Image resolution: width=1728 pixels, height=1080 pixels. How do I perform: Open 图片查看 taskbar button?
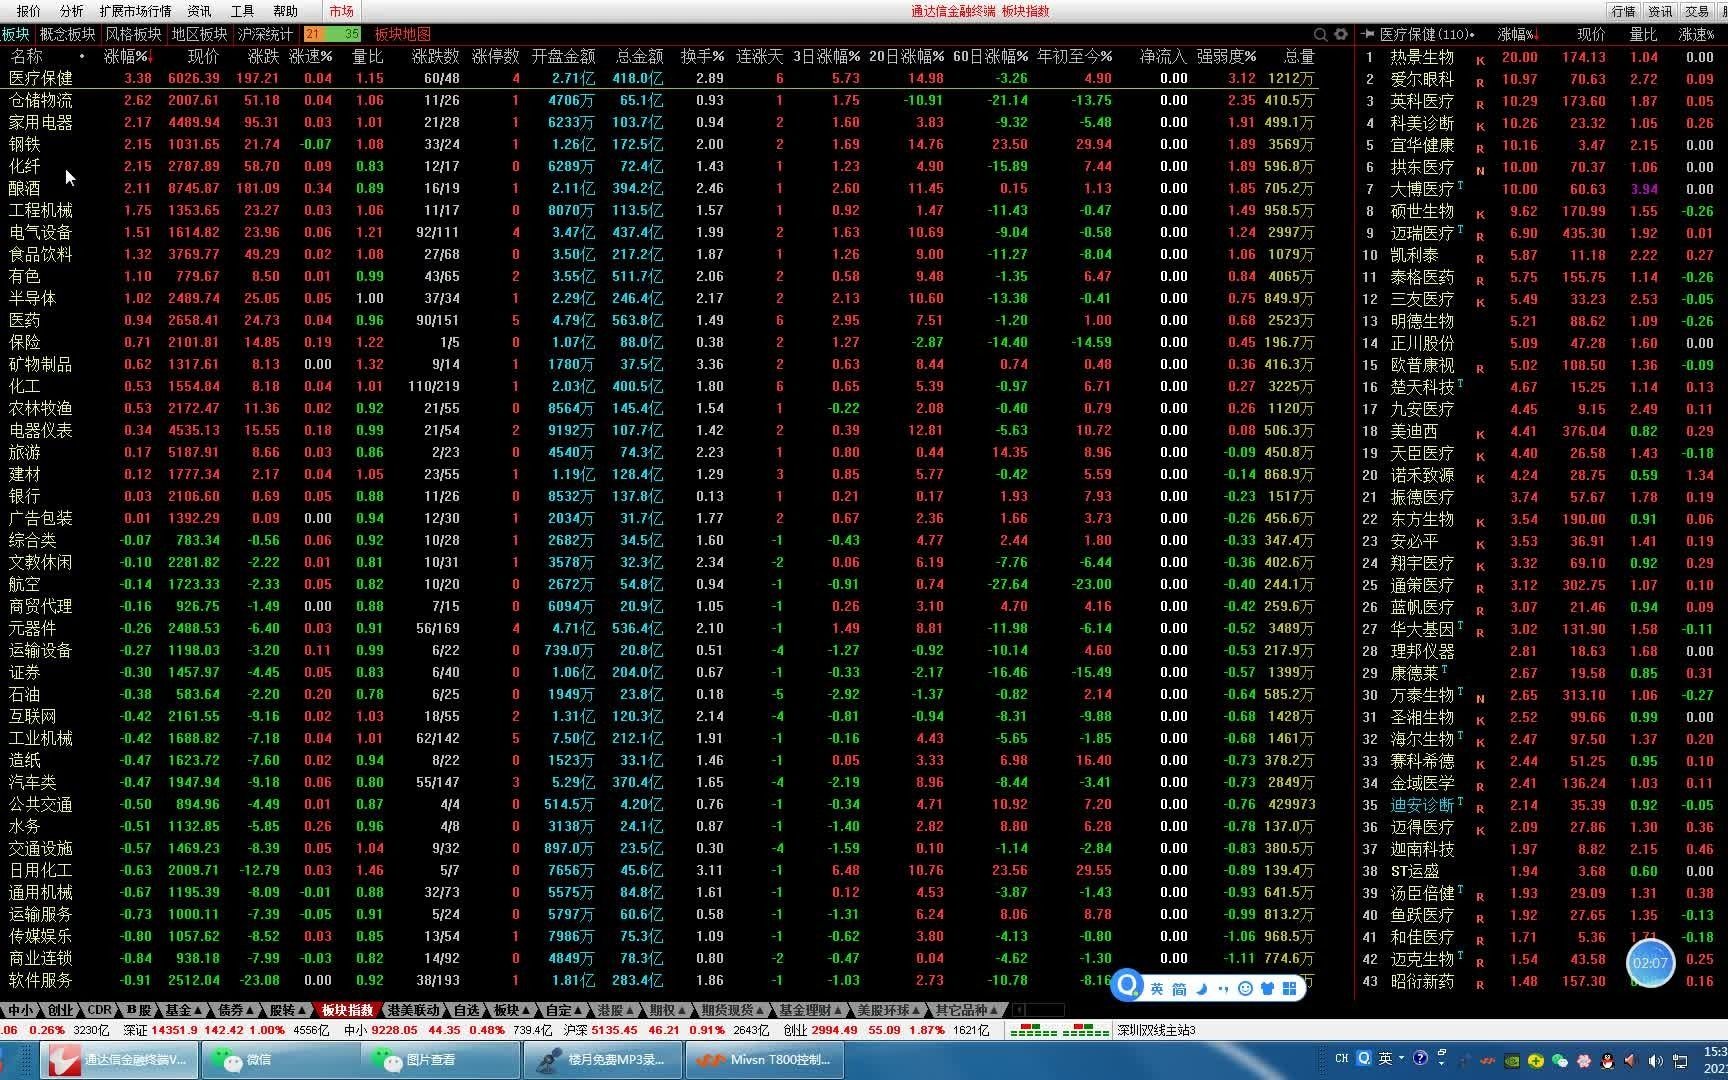(x=440, y=1060)
